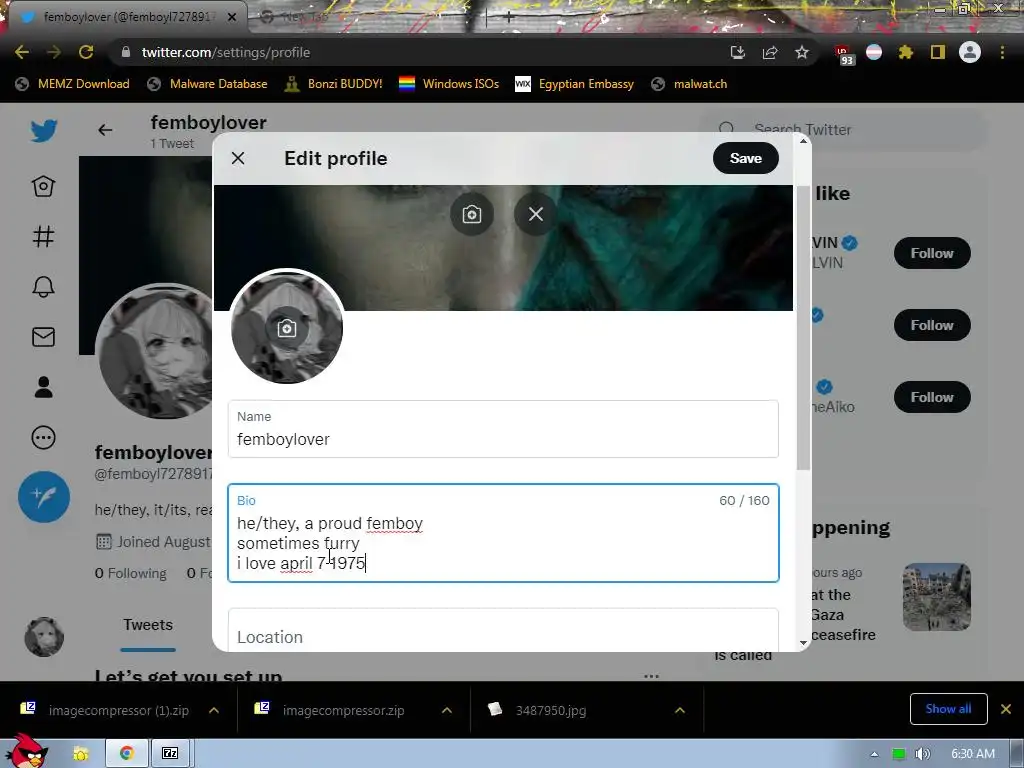
Task: Save the edited profile
Action: tap(746, 158)
